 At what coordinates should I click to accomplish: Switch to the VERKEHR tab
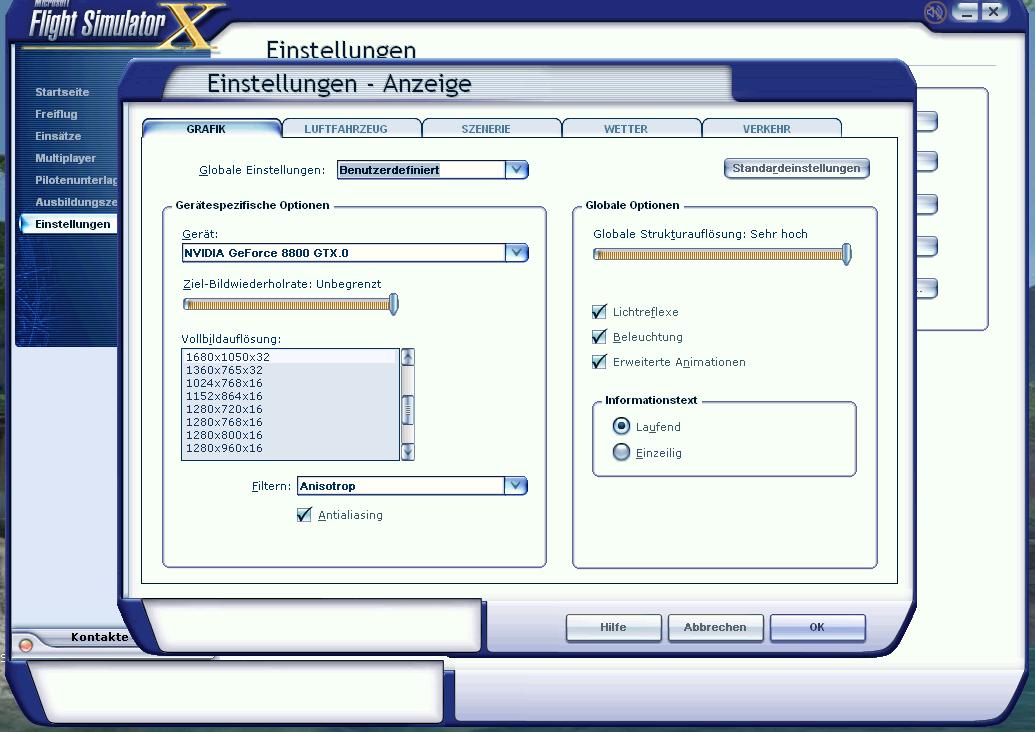[x=766, y=129]
